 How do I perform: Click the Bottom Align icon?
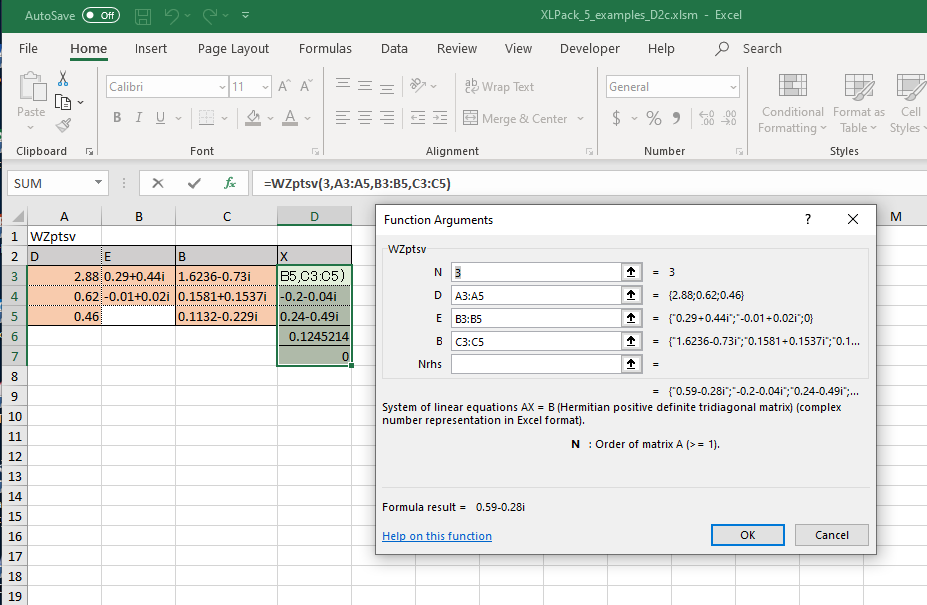coord(387,89)
